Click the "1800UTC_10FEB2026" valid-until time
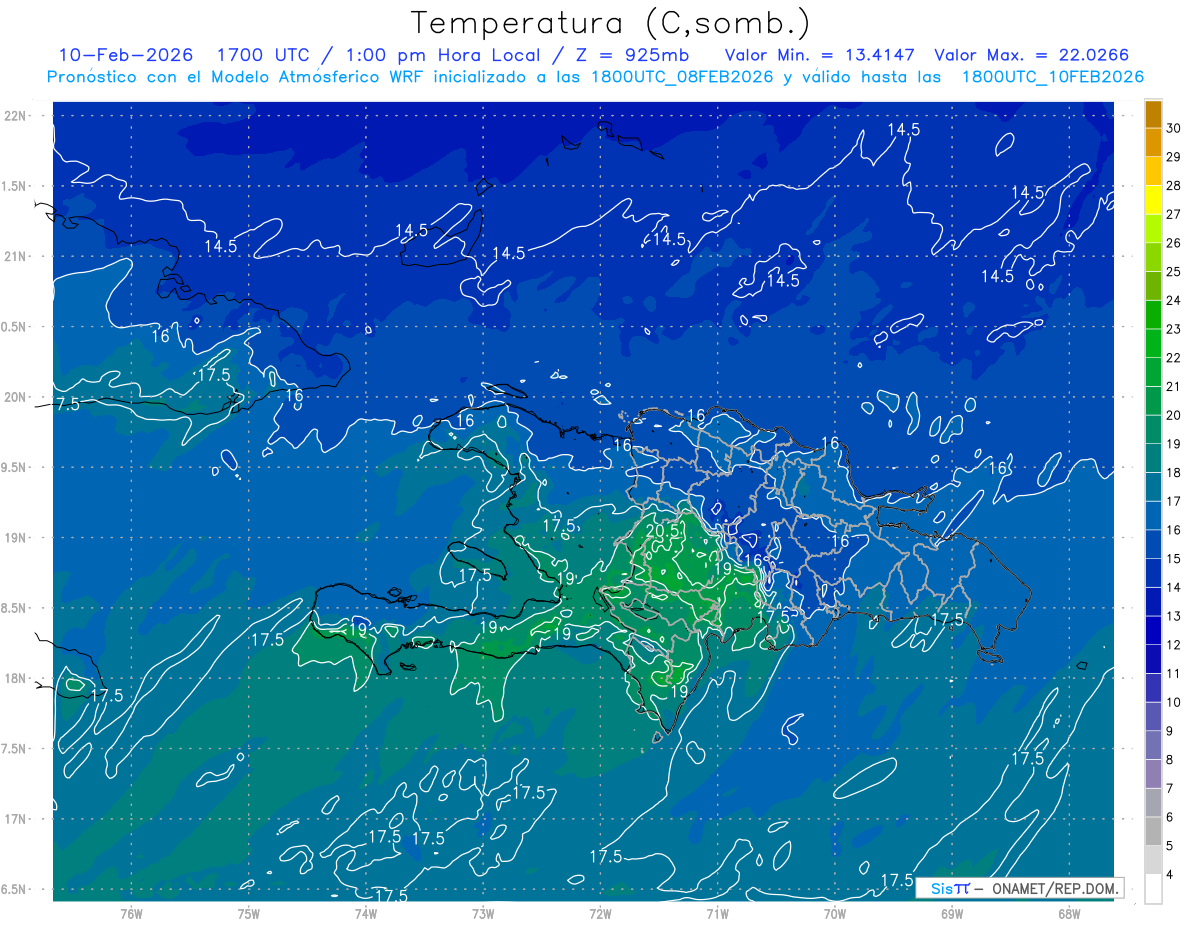Image resolution: width=1200 pixels, height=927 pixels. click(1052, 77)
